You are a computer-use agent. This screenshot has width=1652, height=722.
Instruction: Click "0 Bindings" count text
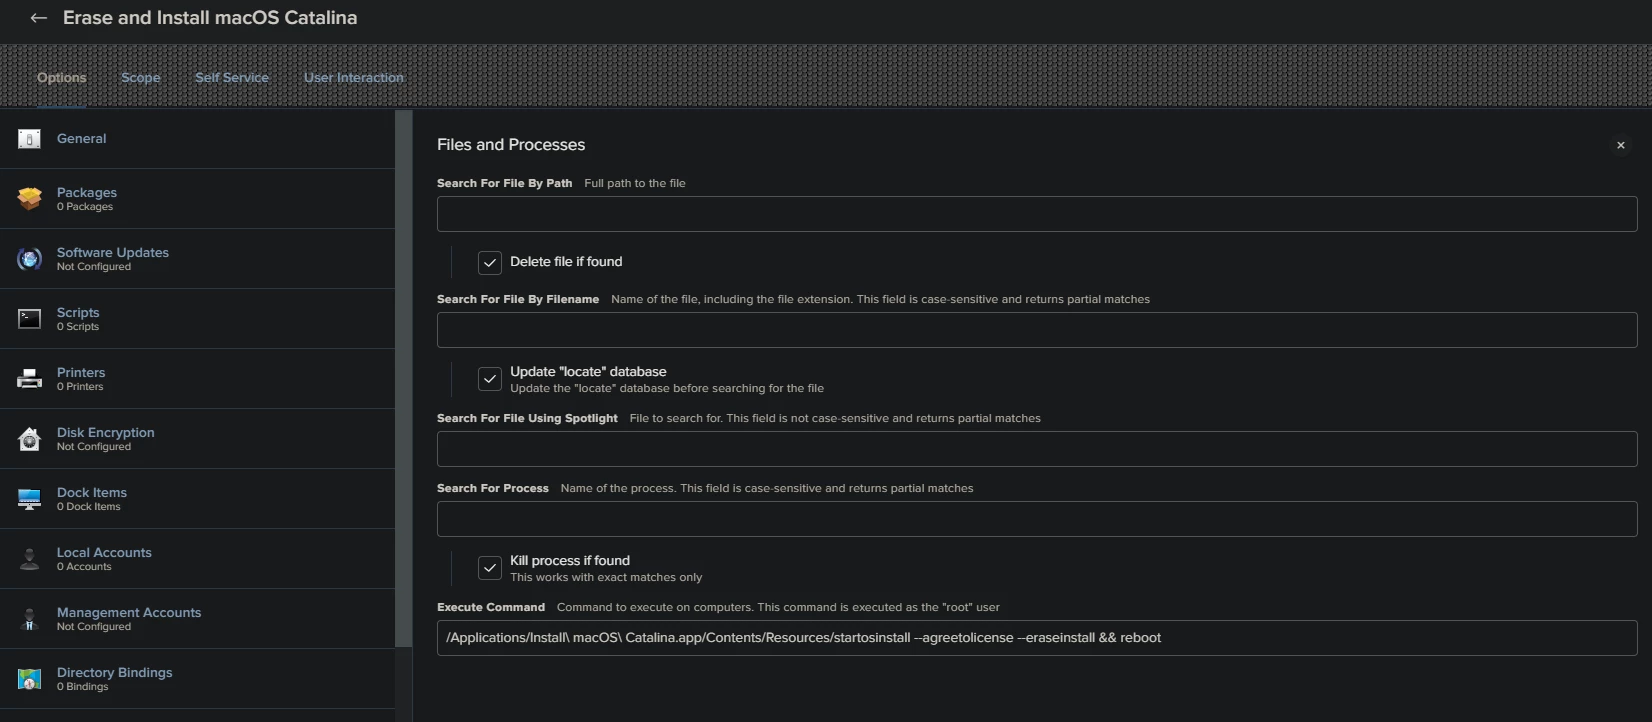pyautogui.click(x=83, y=687)
